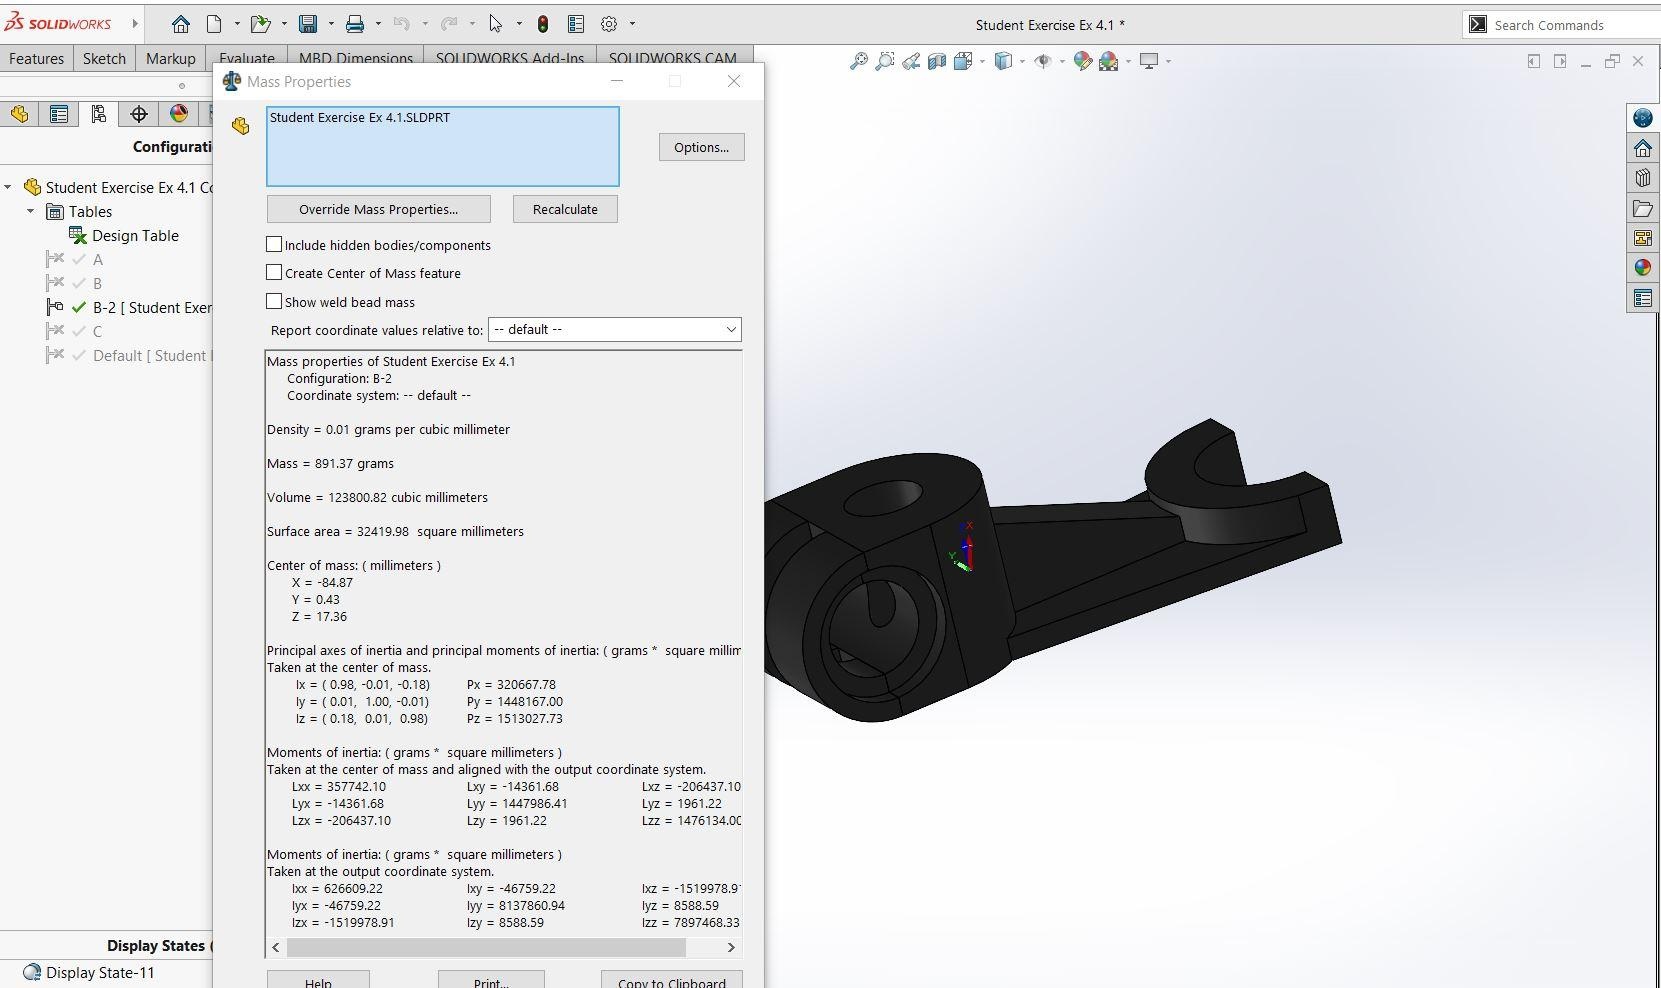This screenshot has height=988, width=1661.
Task: Click the Rebuild traffic light icon
Action: (x=543, y=24)
